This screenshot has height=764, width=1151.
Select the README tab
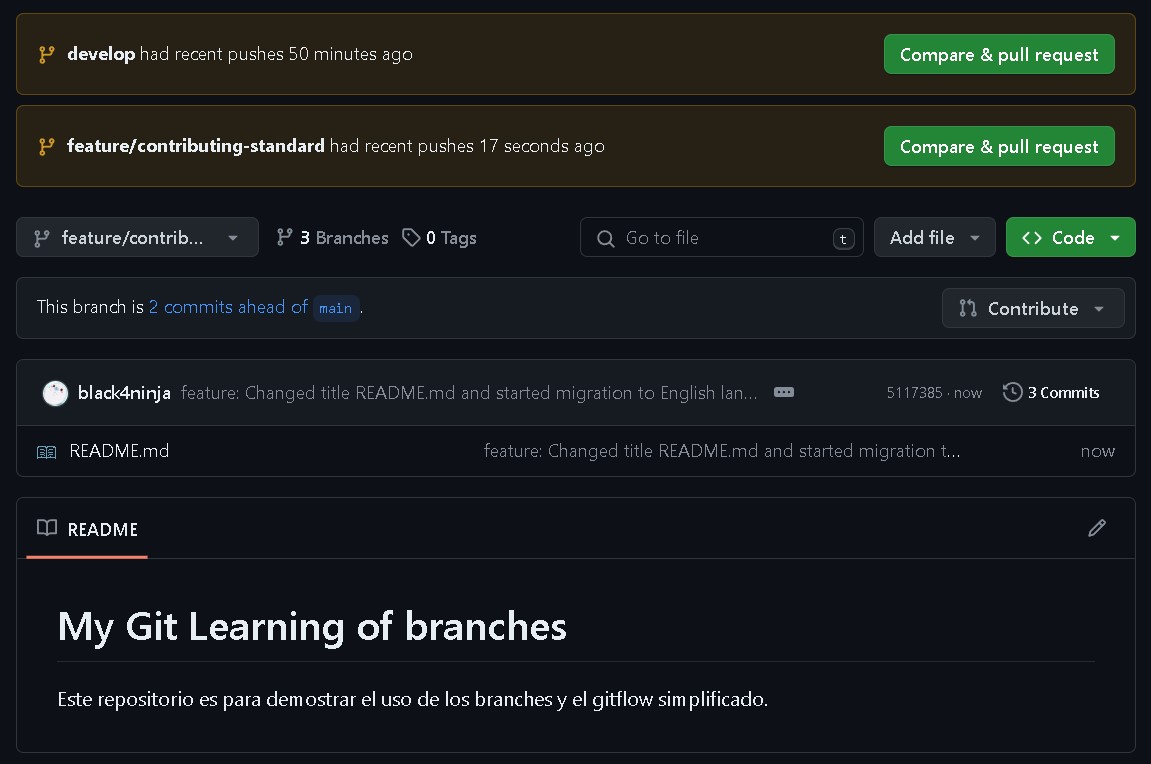(x=88, y=529)
